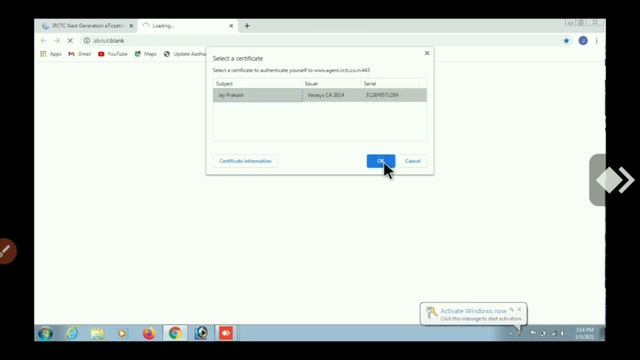Go forward to next page
640x360 pixels.
[x=57, y=40]
